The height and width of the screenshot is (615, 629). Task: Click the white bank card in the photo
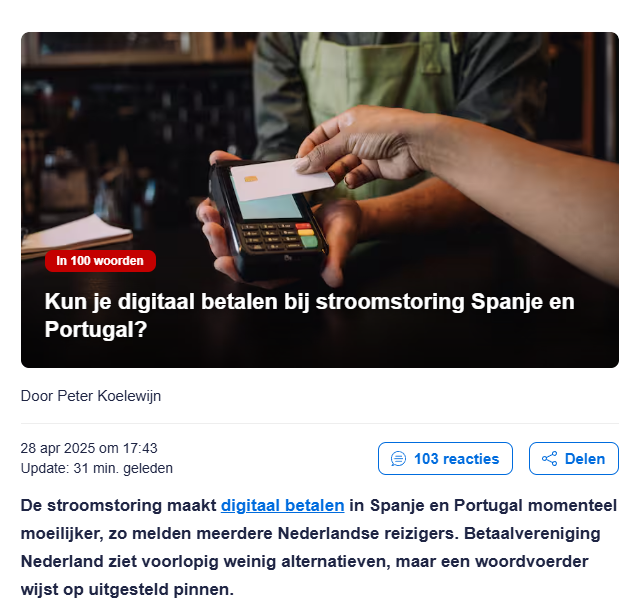(x=282, y=179)
